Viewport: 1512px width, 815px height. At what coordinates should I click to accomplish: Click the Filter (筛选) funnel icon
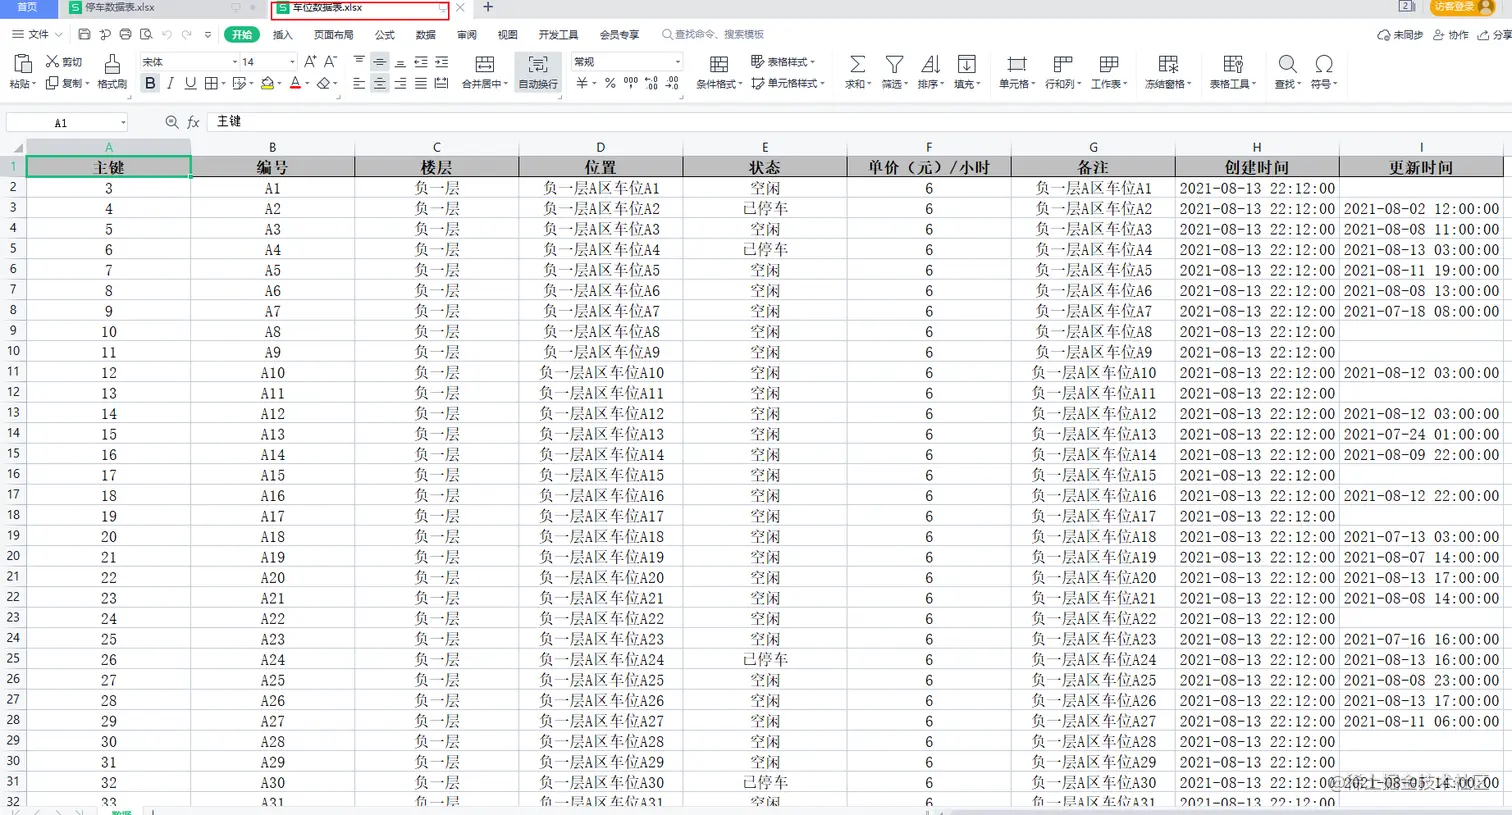pos(894,64)
